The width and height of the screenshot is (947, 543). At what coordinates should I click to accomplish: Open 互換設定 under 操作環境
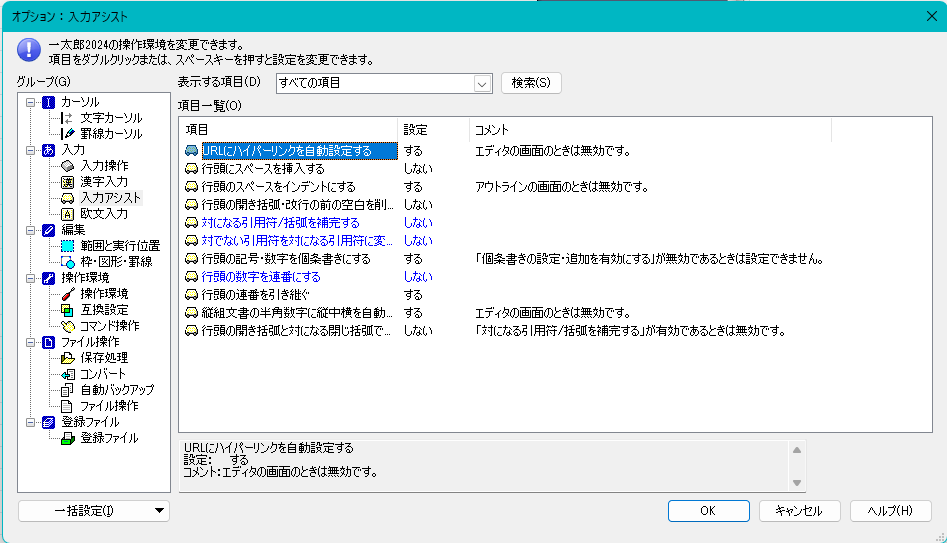[x=104, y=309]
